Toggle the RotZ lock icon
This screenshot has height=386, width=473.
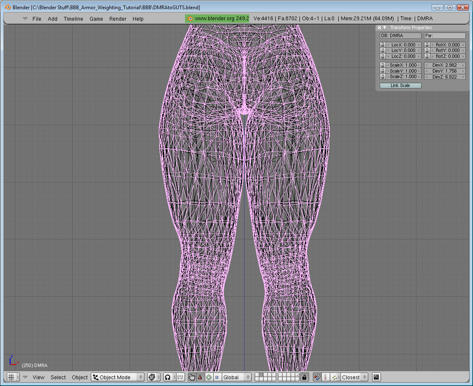(427, 56)
